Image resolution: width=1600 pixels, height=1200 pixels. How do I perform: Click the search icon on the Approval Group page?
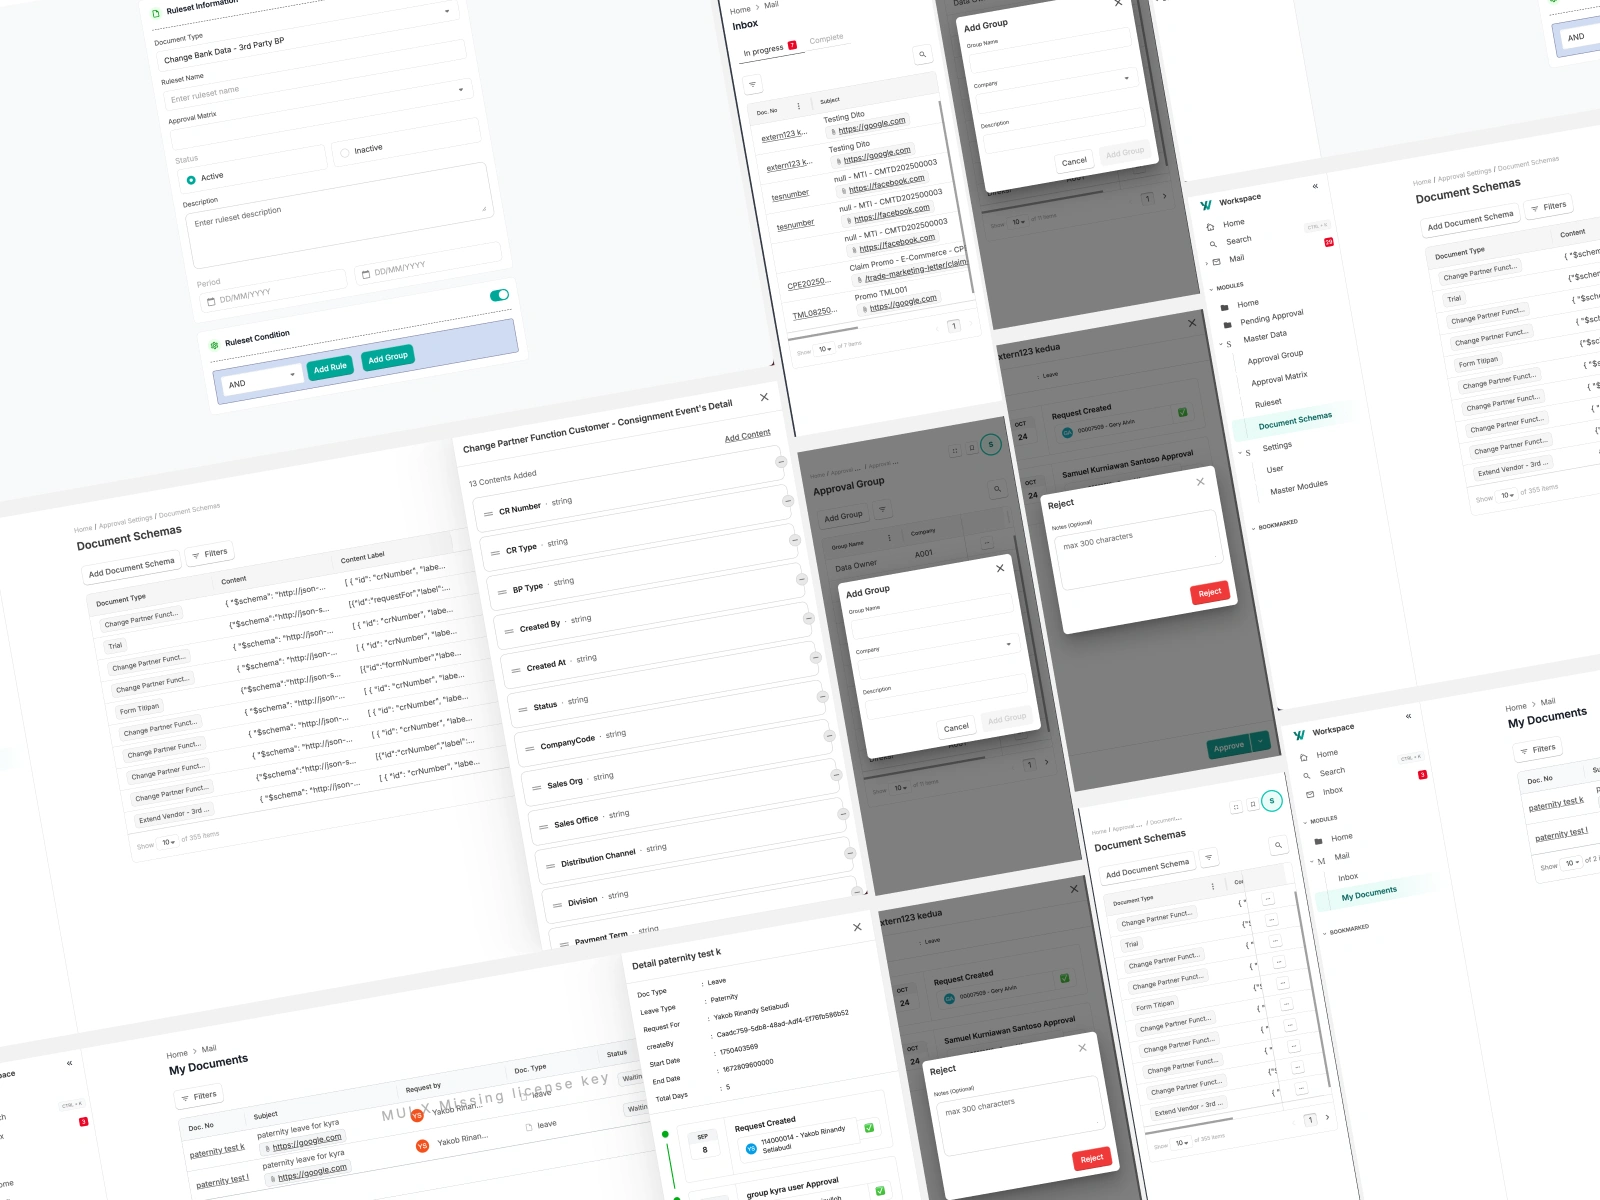tap(997, 489)
